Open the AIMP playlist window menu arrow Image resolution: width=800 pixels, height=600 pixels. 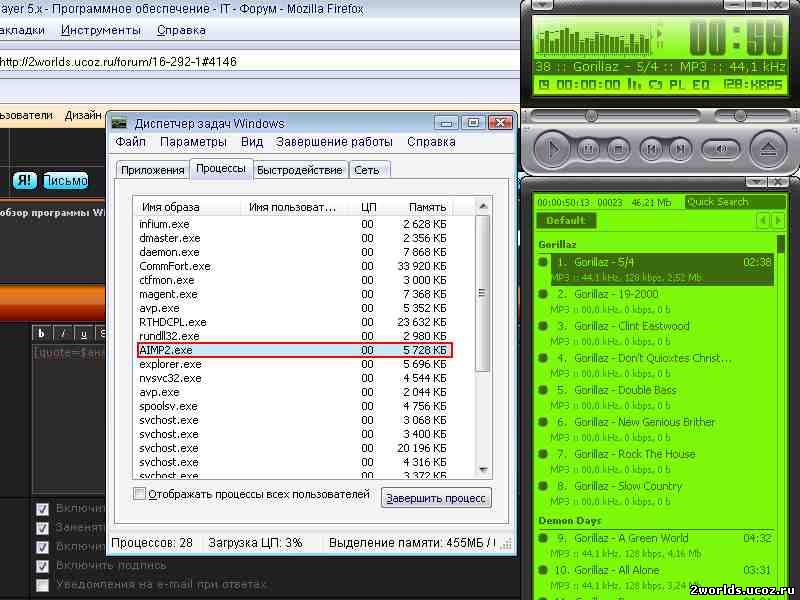click(x=756, y=181)
